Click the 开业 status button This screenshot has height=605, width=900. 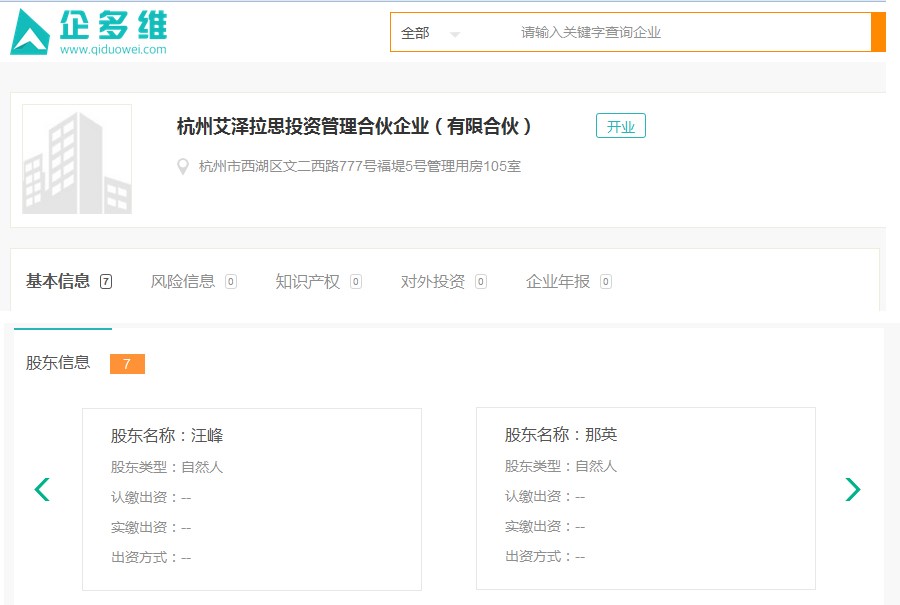[620, 126]
